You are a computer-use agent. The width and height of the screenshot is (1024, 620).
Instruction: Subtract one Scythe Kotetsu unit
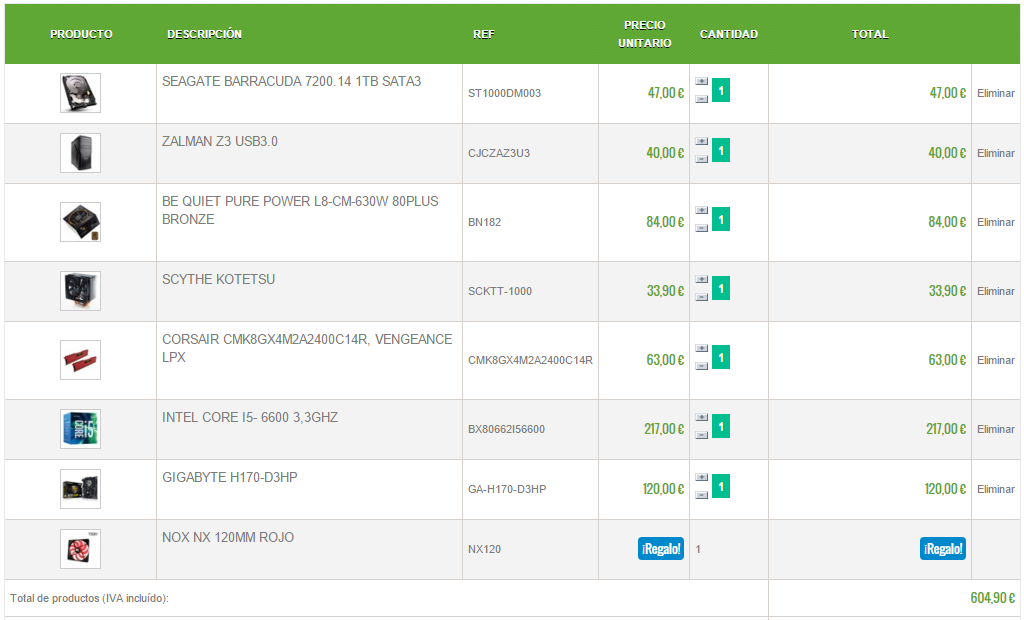pos(701,297)
